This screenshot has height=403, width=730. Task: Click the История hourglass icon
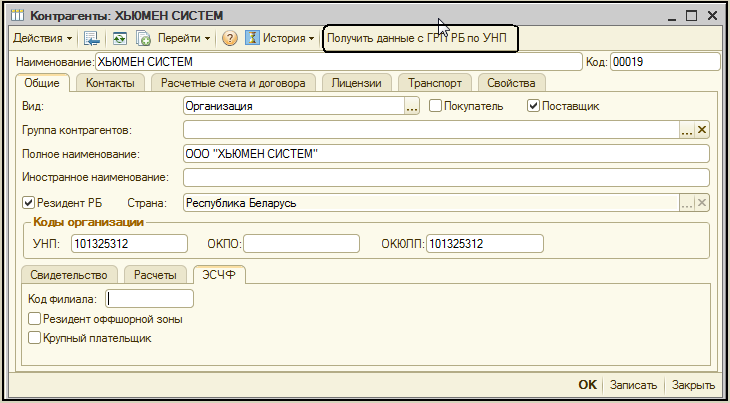(252, 39)
